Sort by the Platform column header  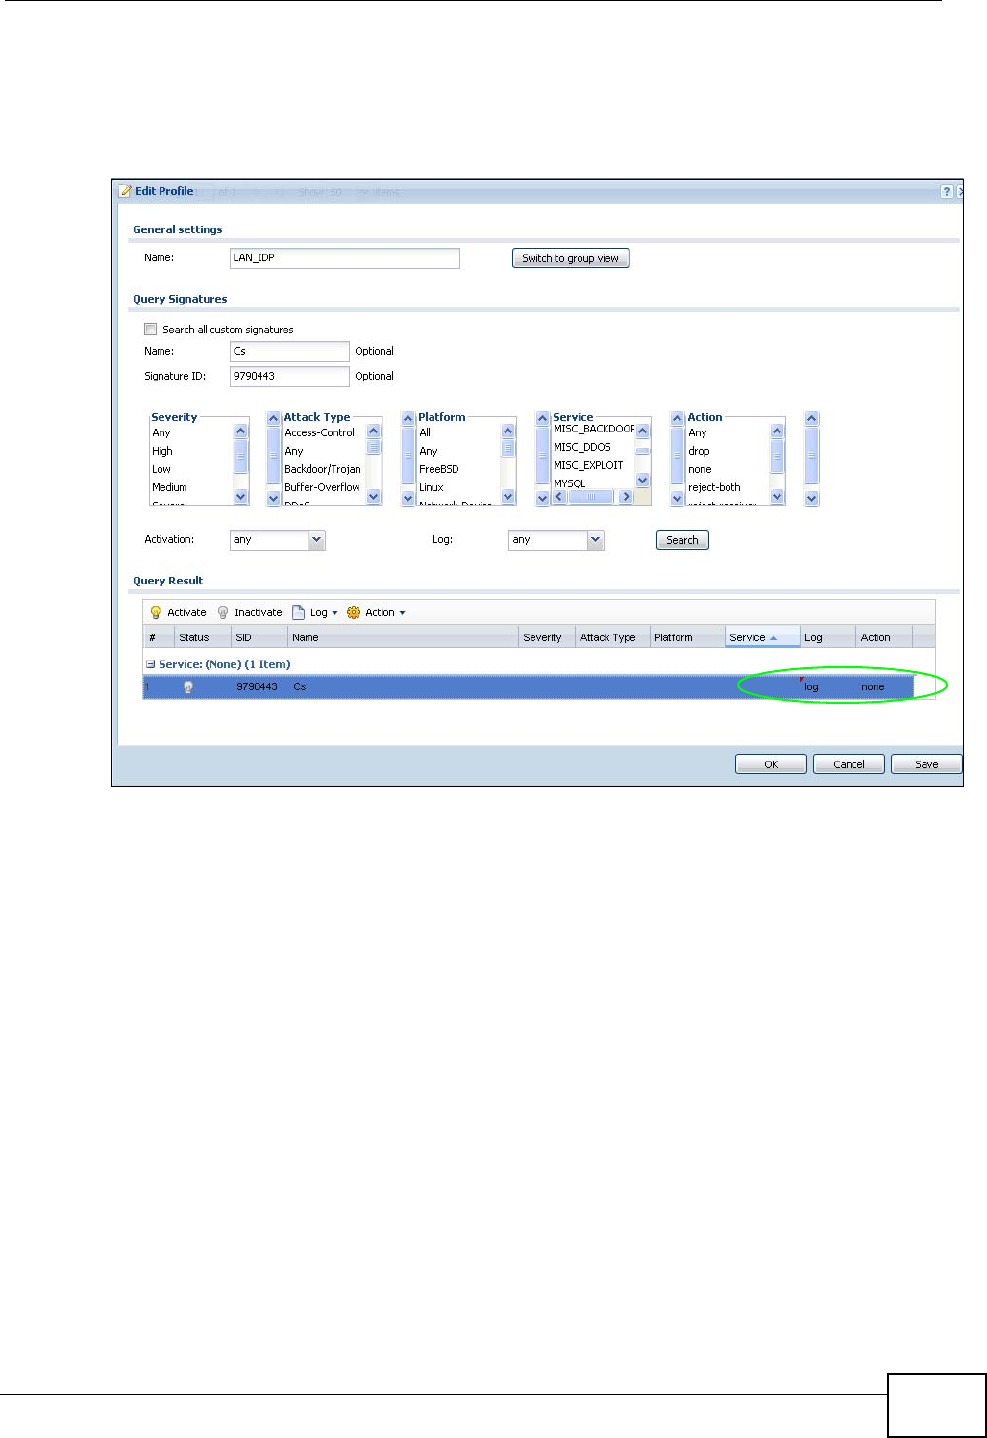[687, 637]
